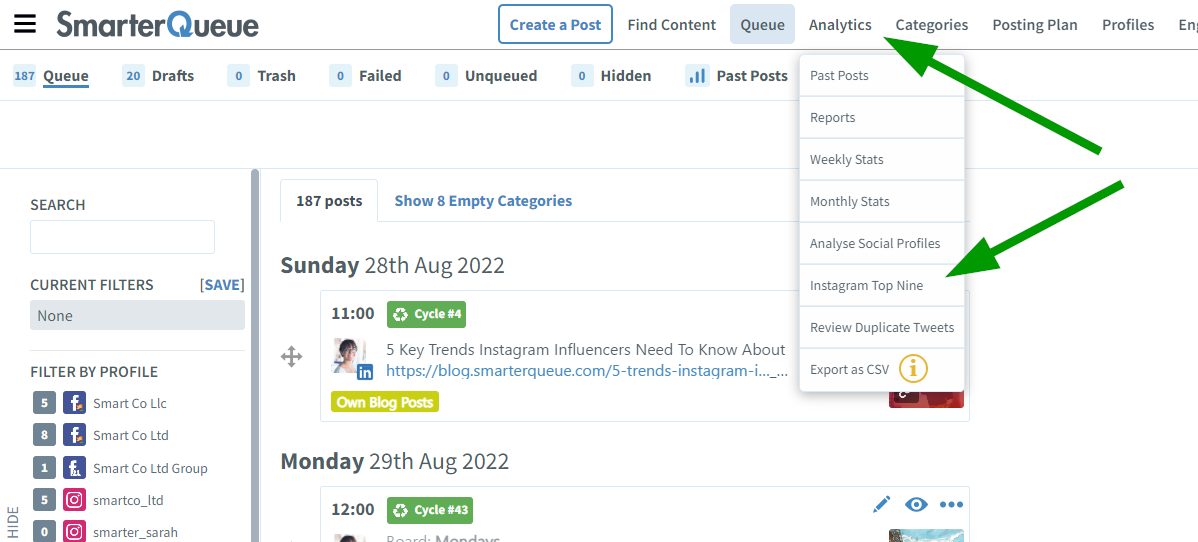Screen dimensions: 1198x542
Task: Click Show 8 Empty Categories link
Action: coord(483,201)
